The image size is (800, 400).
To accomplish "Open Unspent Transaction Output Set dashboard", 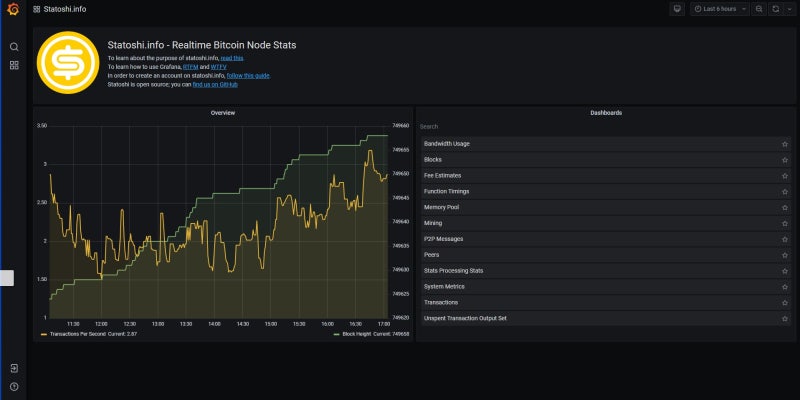I will coord(606,318).
